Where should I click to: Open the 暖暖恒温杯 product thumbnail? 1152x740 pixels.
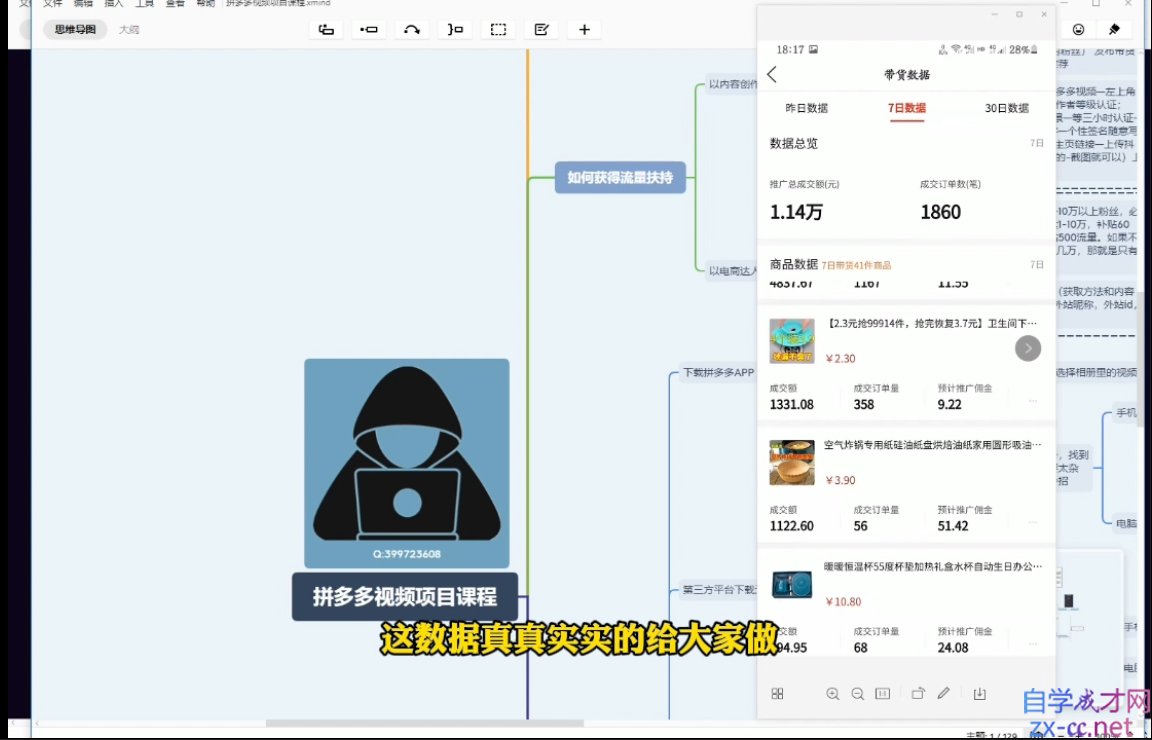pyautogui.click(x=792, y=584)
